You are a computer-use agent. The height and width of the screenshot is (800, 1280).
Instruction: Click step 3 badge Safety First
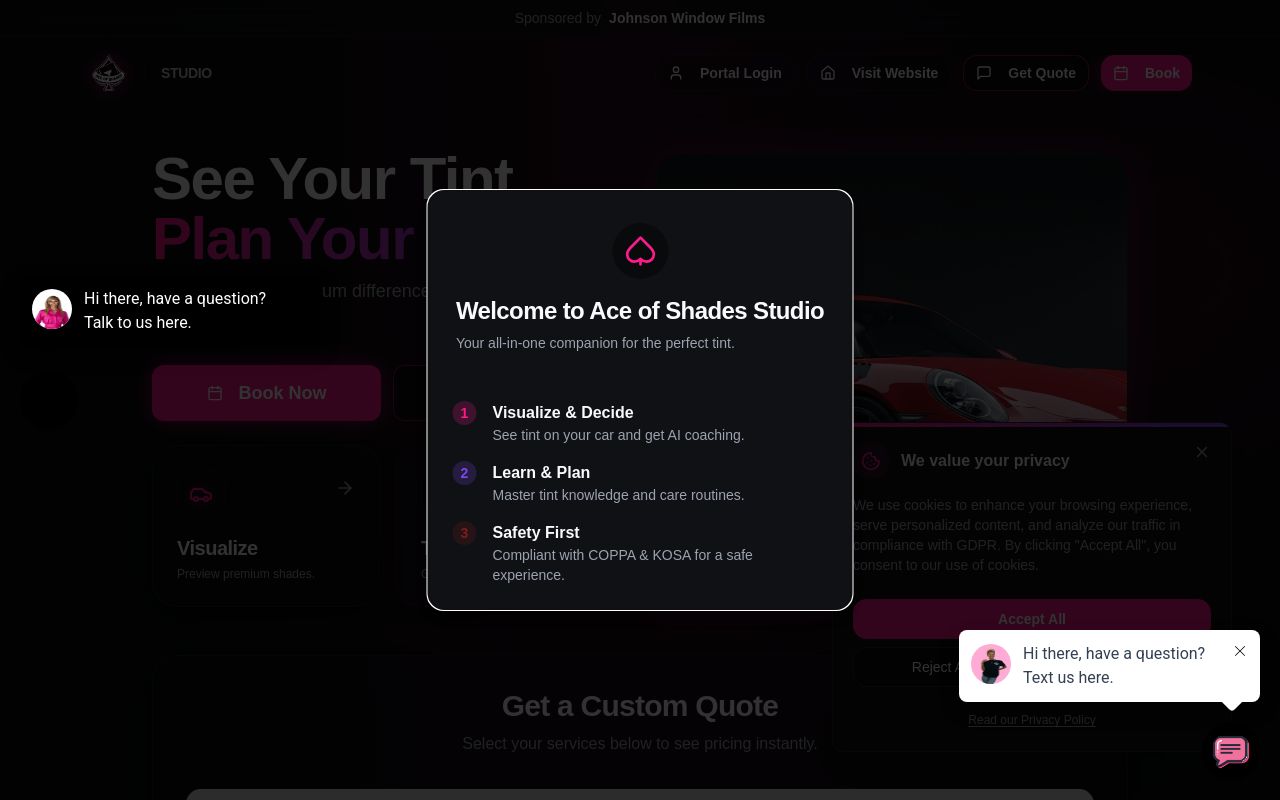[464, 533]
